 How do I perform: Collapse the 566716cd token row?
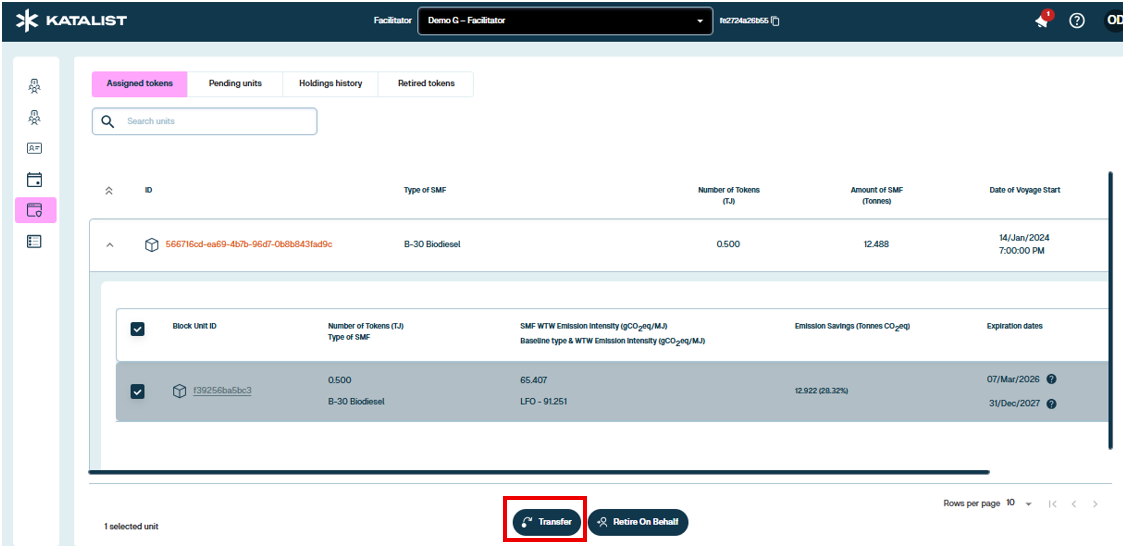pyautogui.click(x=110, y=245)
